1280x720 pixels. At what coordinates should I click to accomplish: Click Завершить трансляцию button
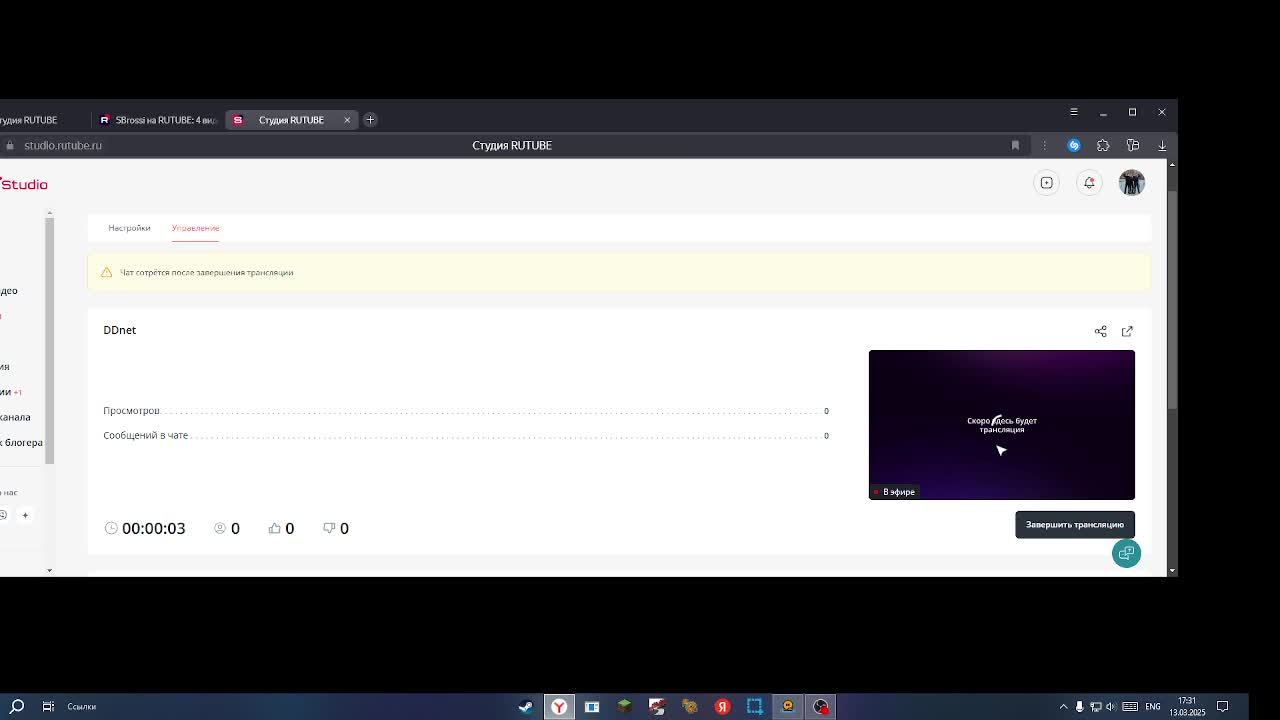coord(1075,524)
